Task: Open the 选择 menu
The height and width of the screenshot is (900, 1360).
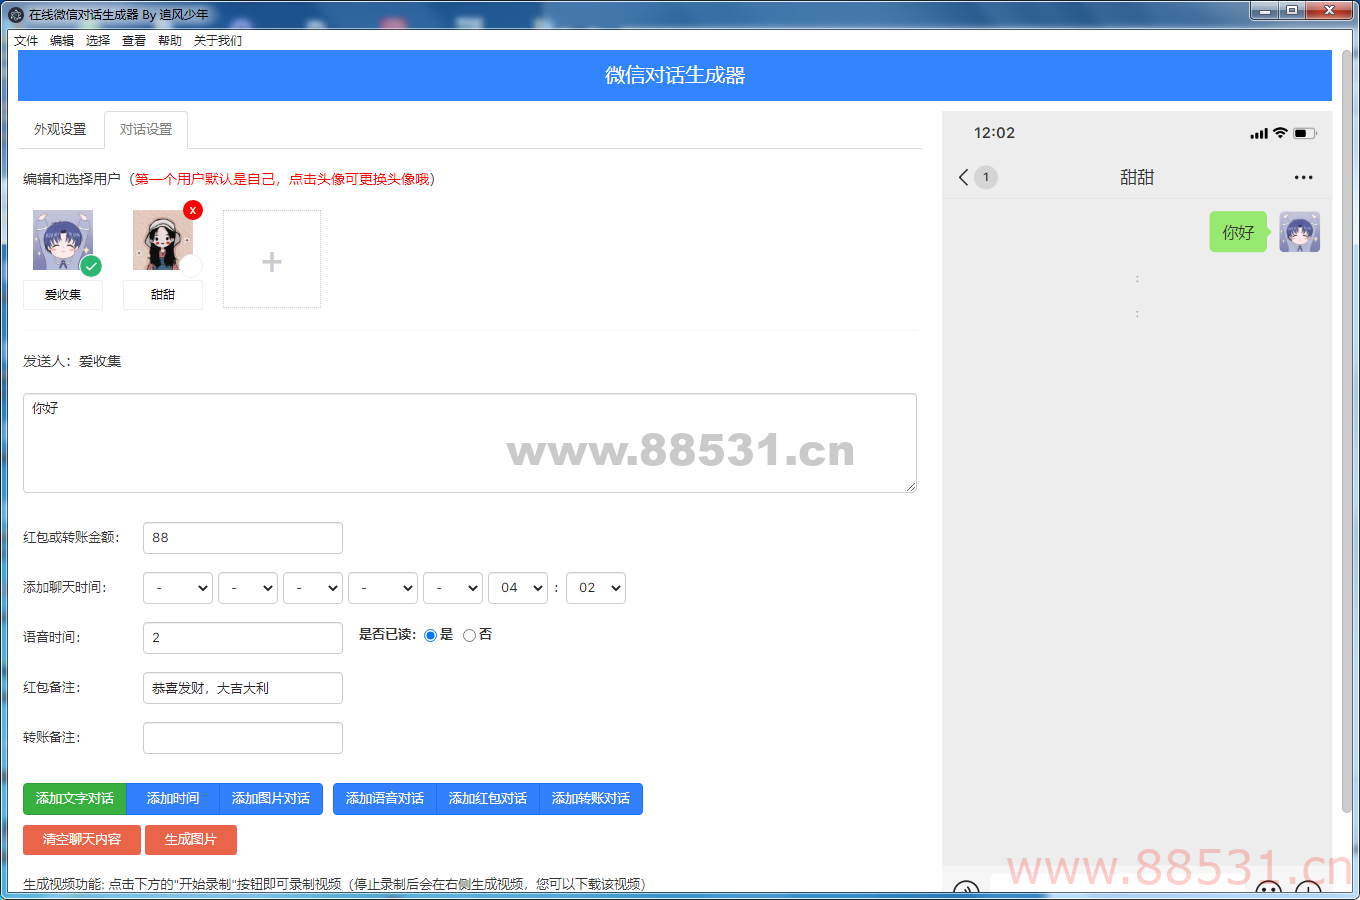Action: tap(98, 41)
